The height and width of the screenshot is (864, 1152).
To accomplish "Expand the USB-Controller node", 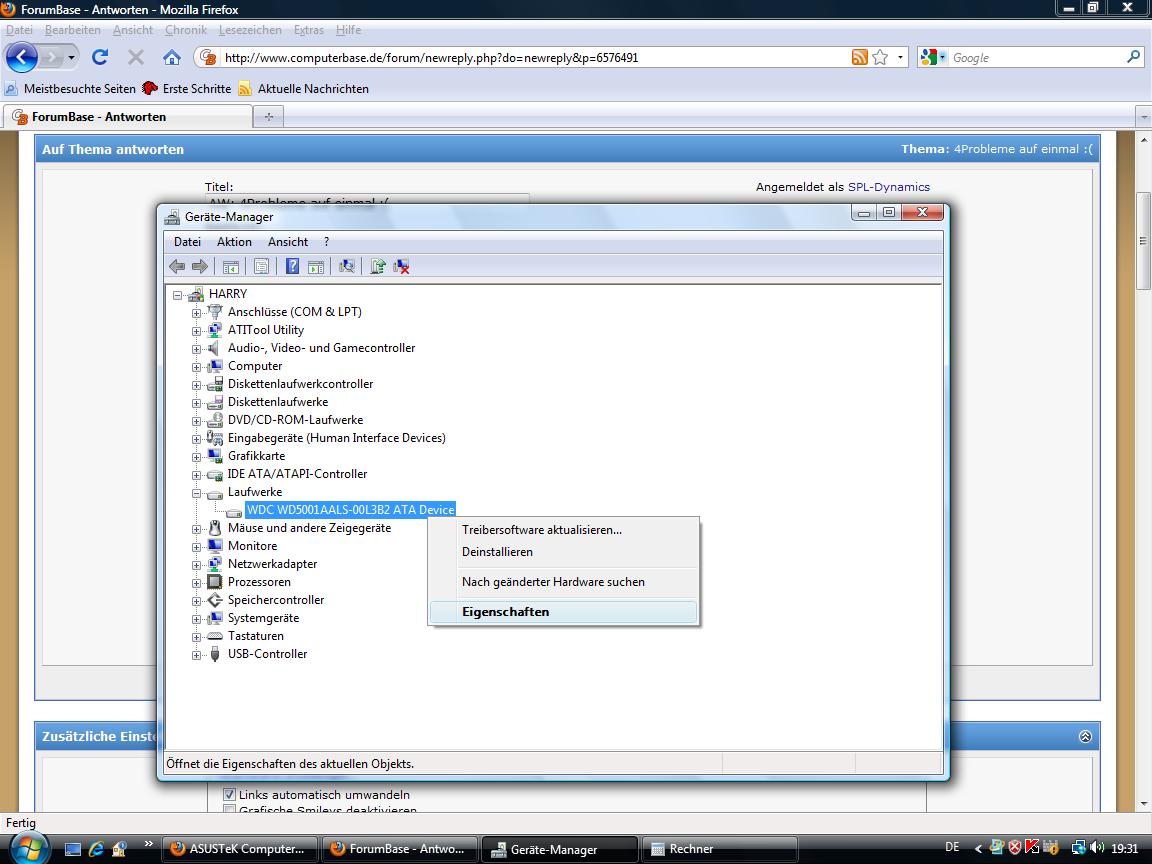I will [196, 655].
